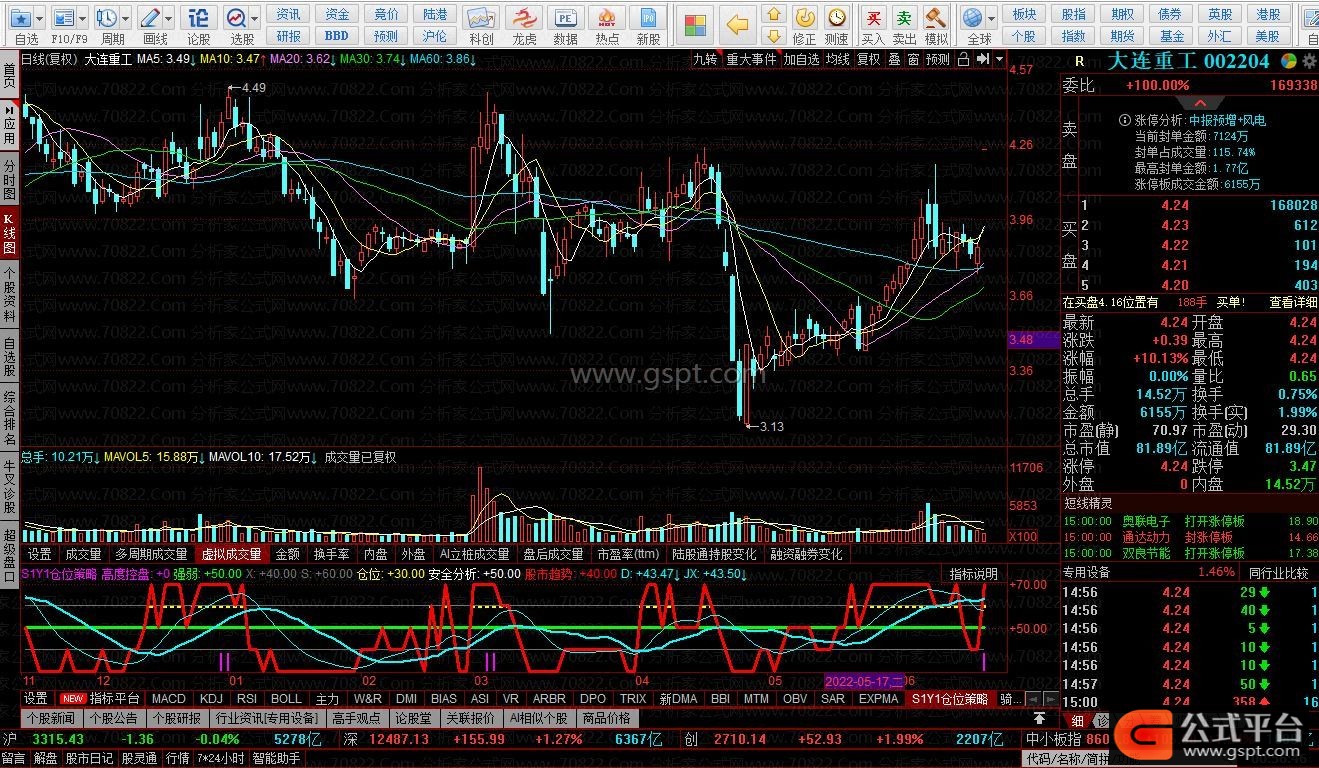Image resolution: width=1319 pixels, height=768 pixels.
Task: Open the 模拟 simulated trading gavel icon
Action: pos(936,17)
